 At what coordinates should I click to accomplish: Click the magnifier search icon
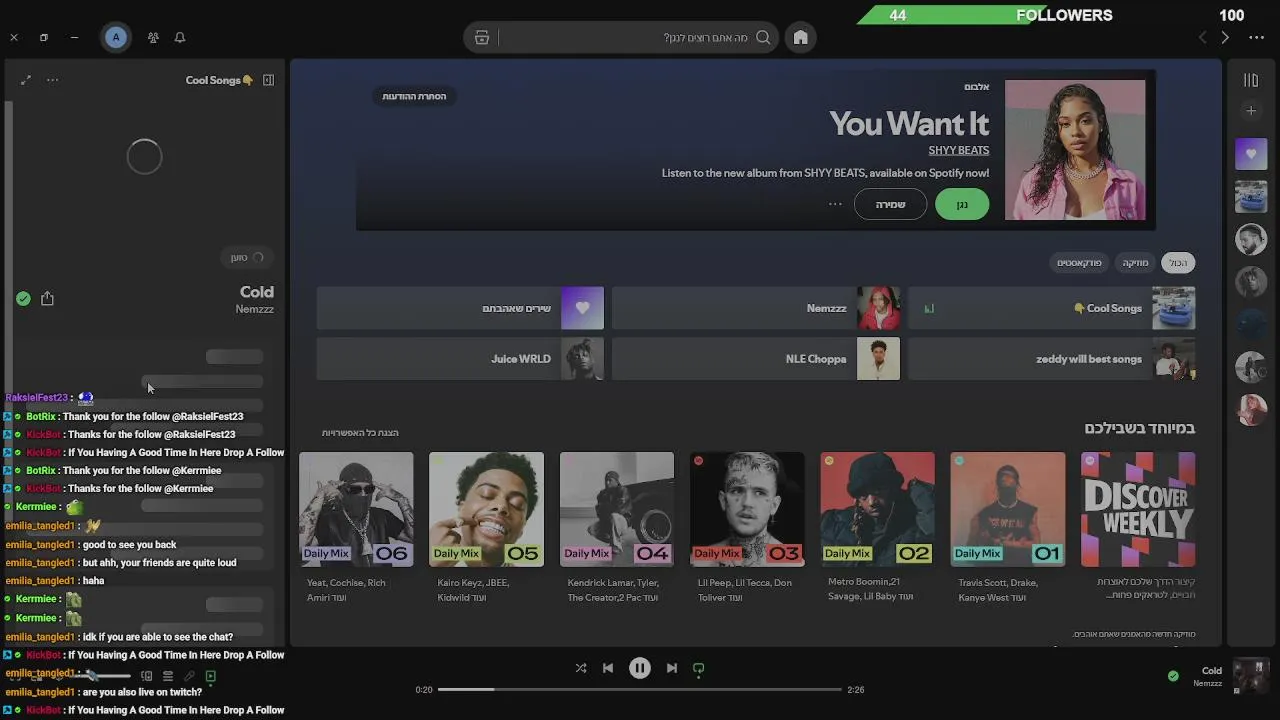tap(763, 37)
